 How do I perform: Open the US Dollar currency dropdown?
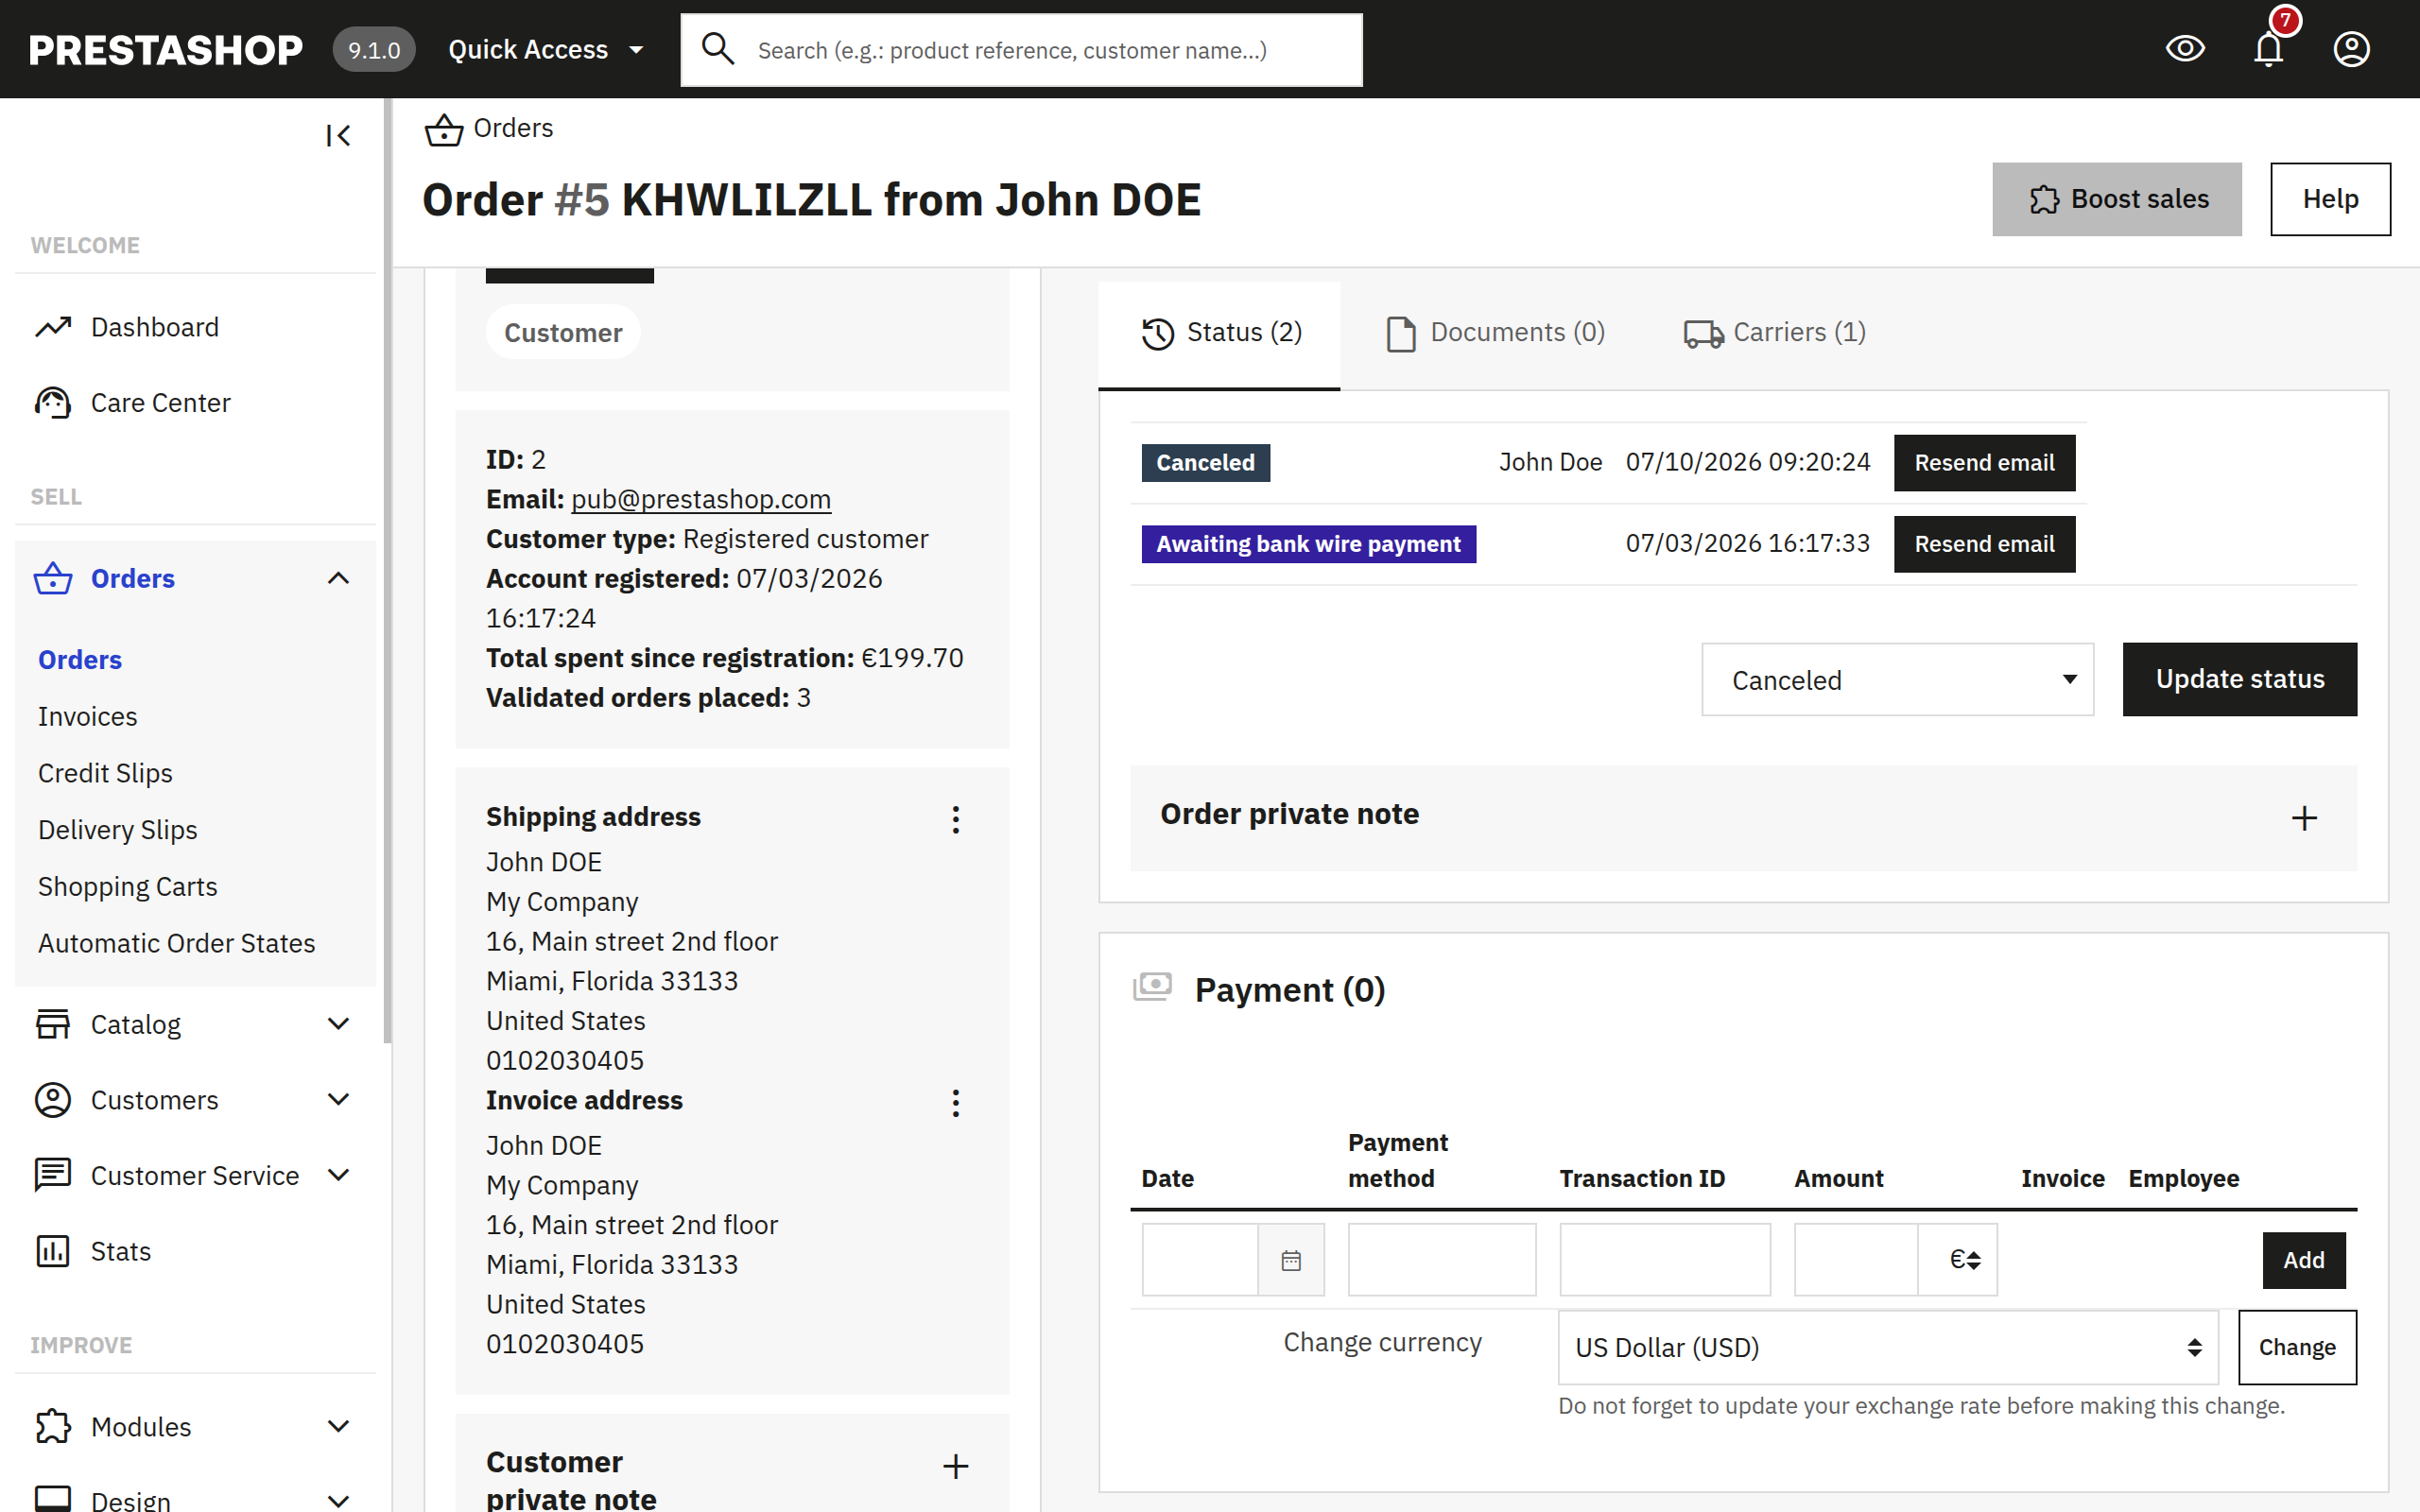click(x=1888, y=1347)
